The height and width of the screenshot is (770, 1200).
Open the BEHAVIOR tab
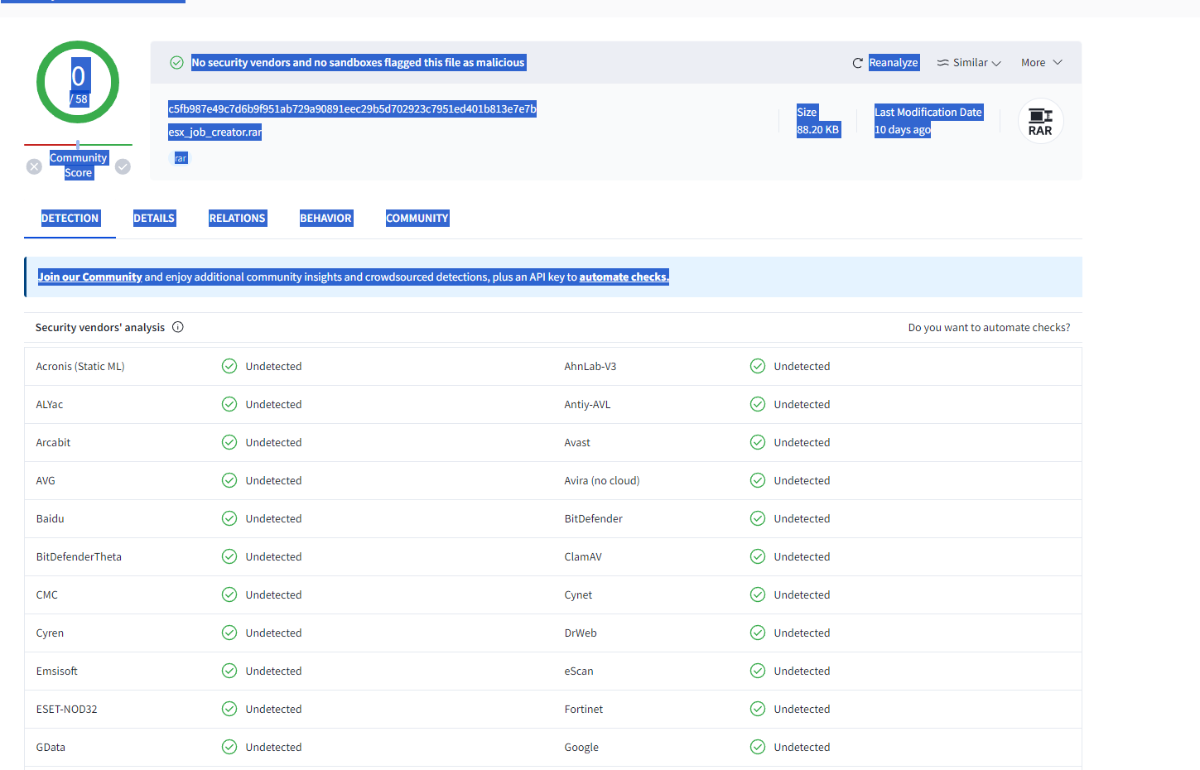click(326, 218)
